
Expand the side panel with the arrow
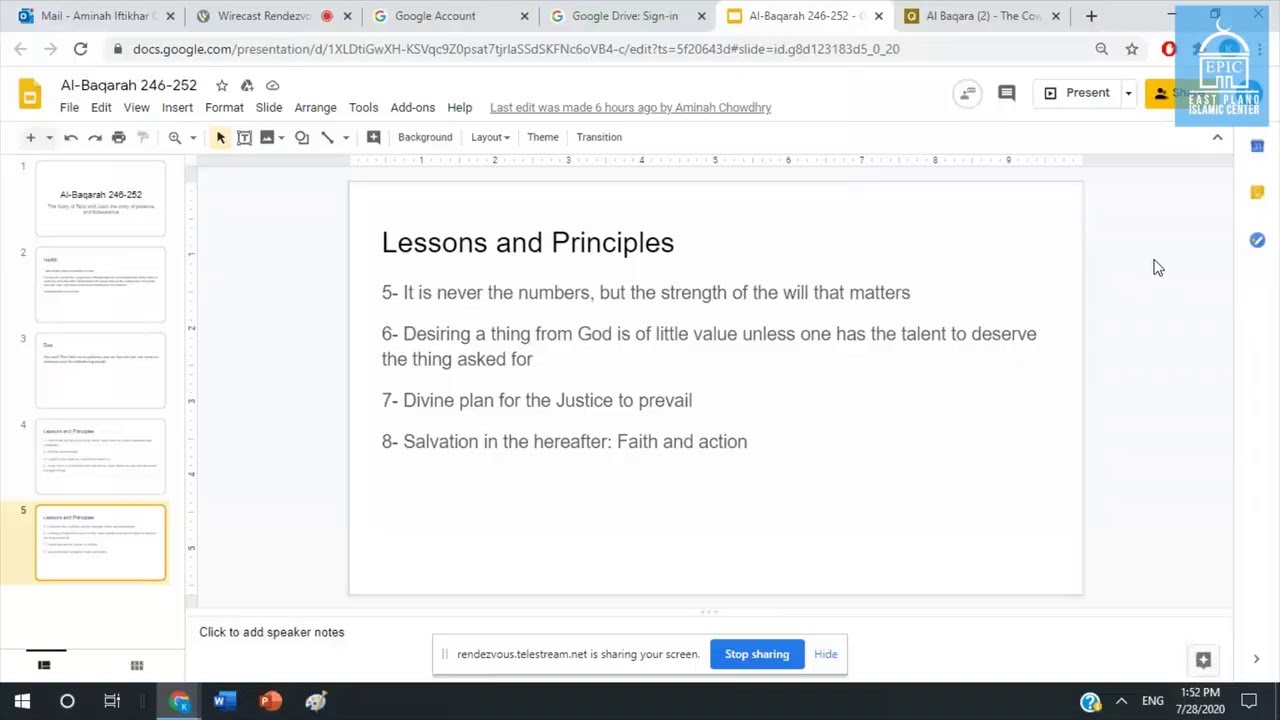pyautogui.click(x=1257, y=659)
